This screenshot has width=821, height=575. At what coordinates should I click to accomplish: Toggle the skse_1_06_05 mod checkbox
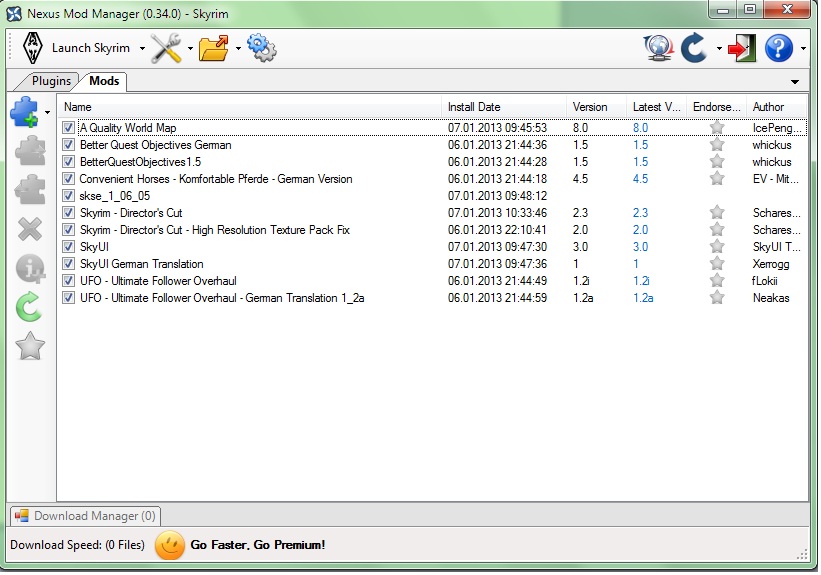tap(68, 196)
